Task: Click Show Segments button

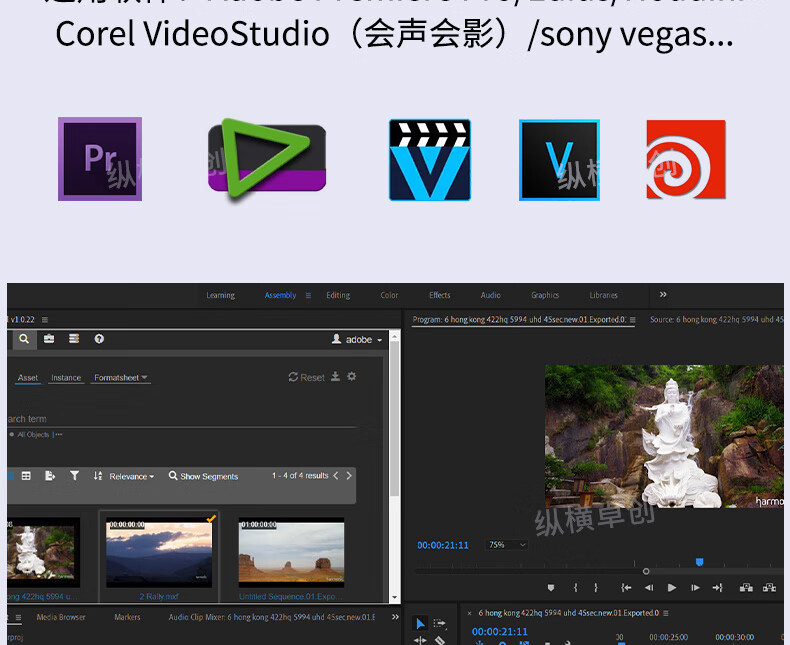Action: pos(204,476)
